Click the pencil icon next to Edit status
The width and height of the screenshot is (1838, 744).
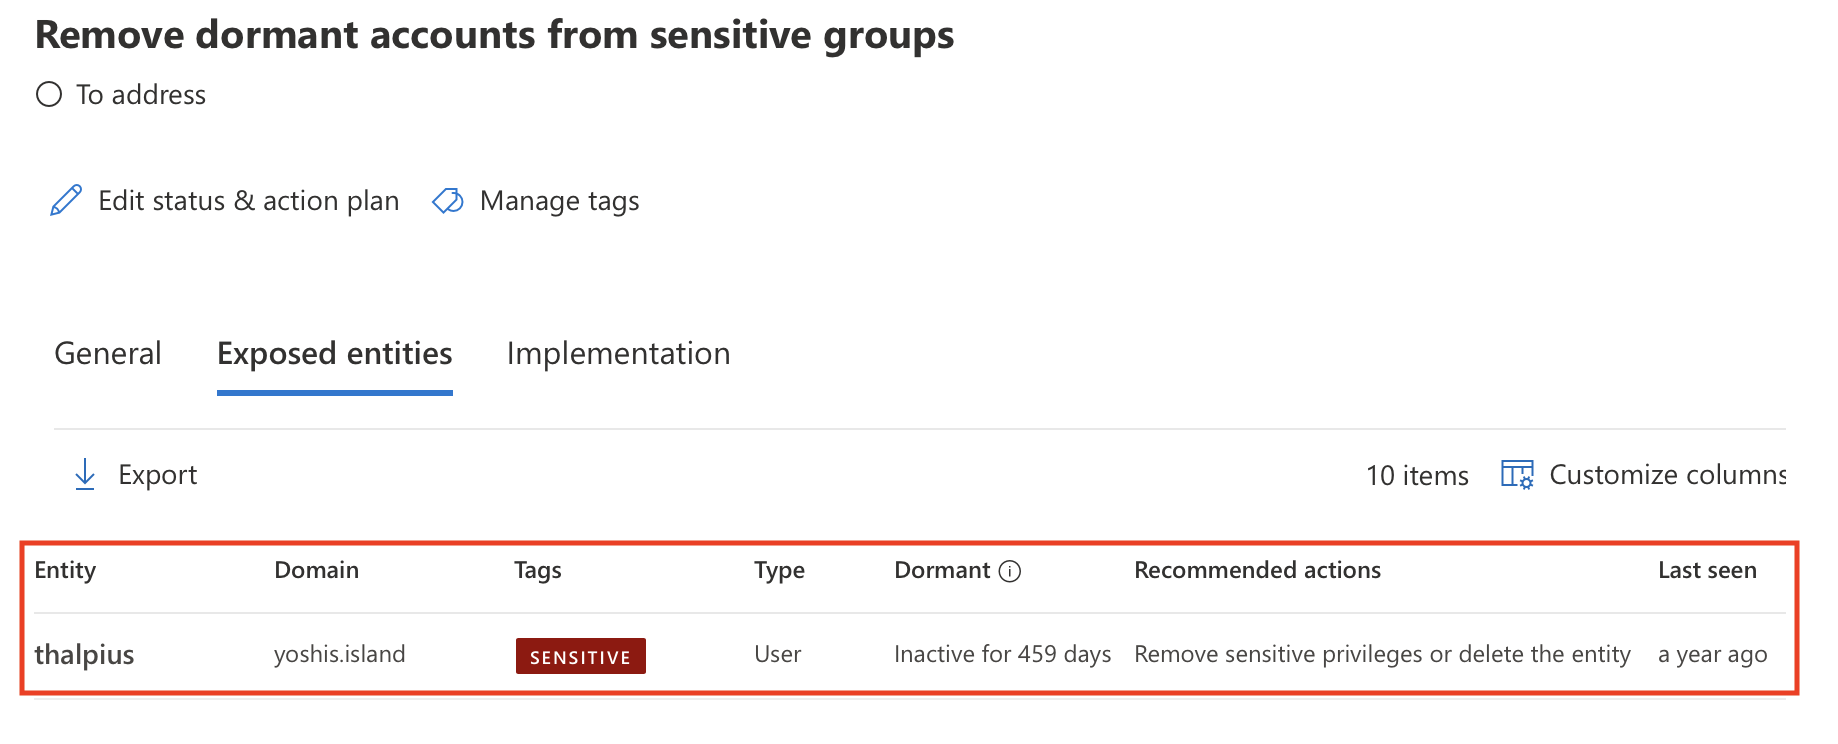[65, 200]
